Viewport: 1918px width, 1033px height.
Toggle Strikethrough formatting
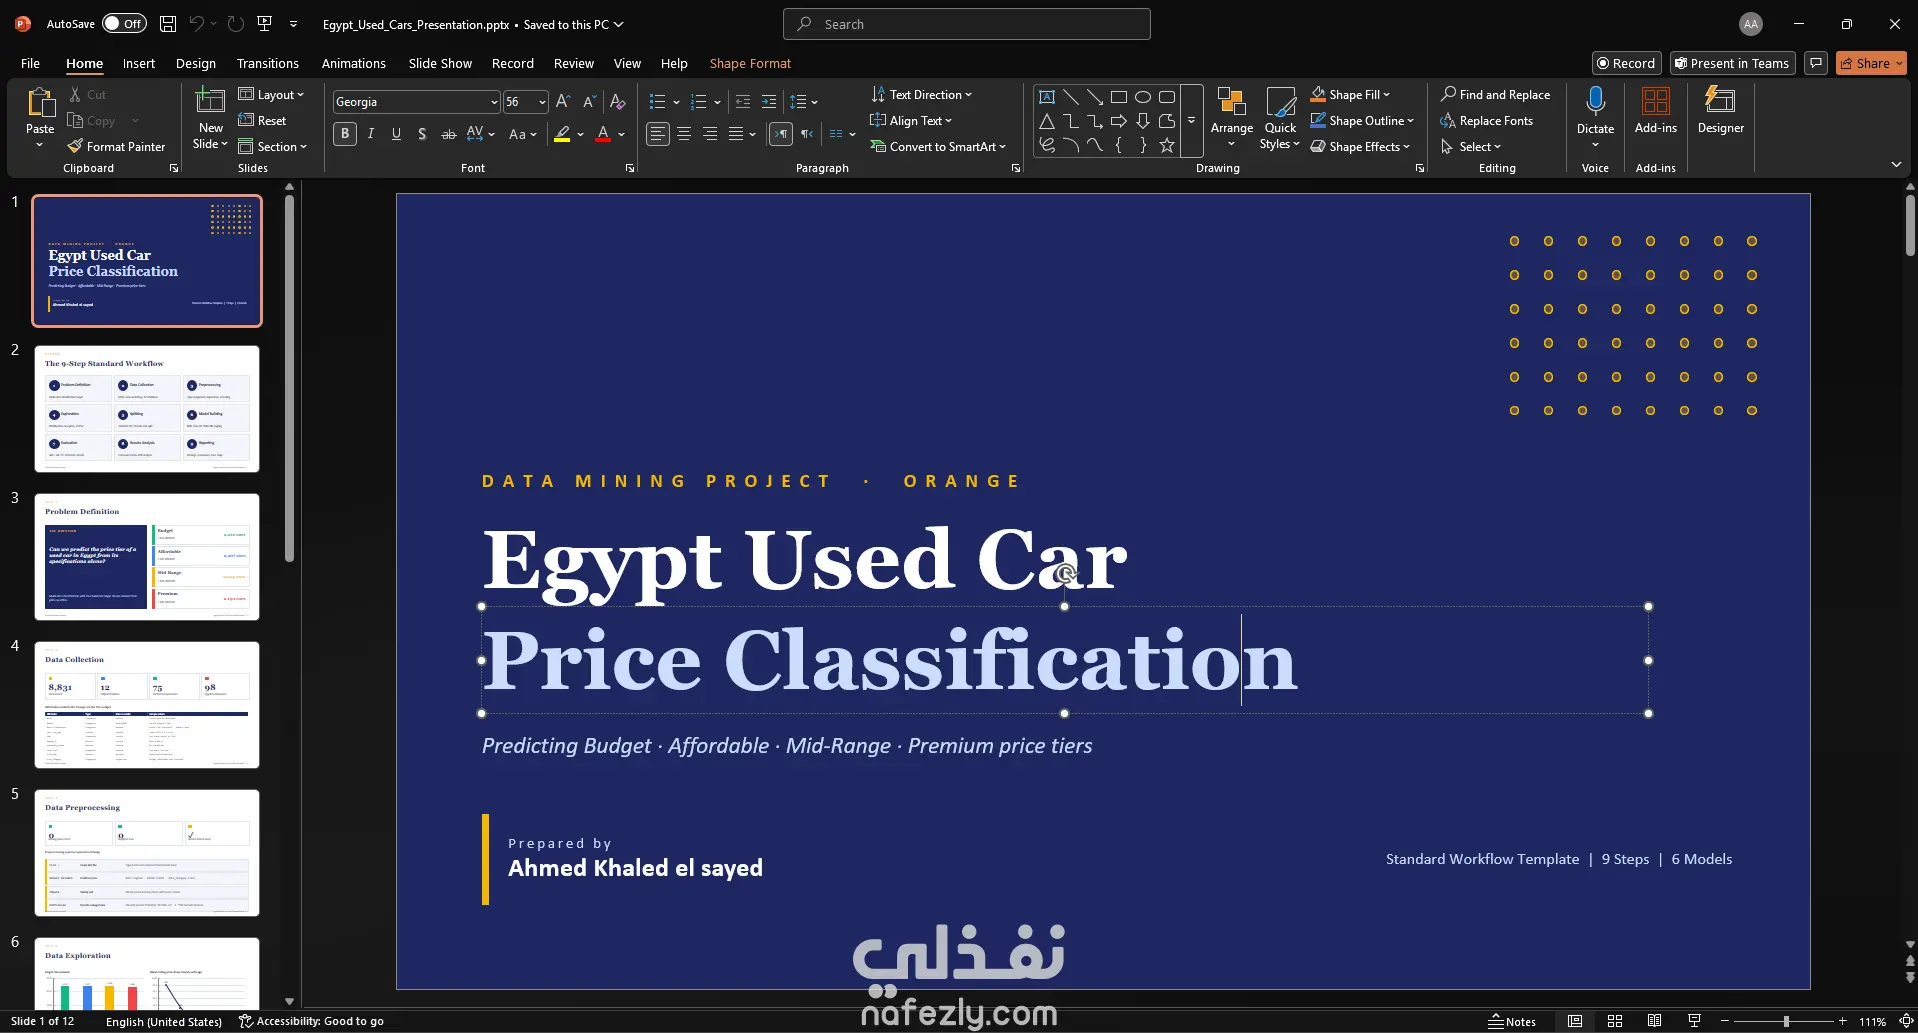point(449,133)
